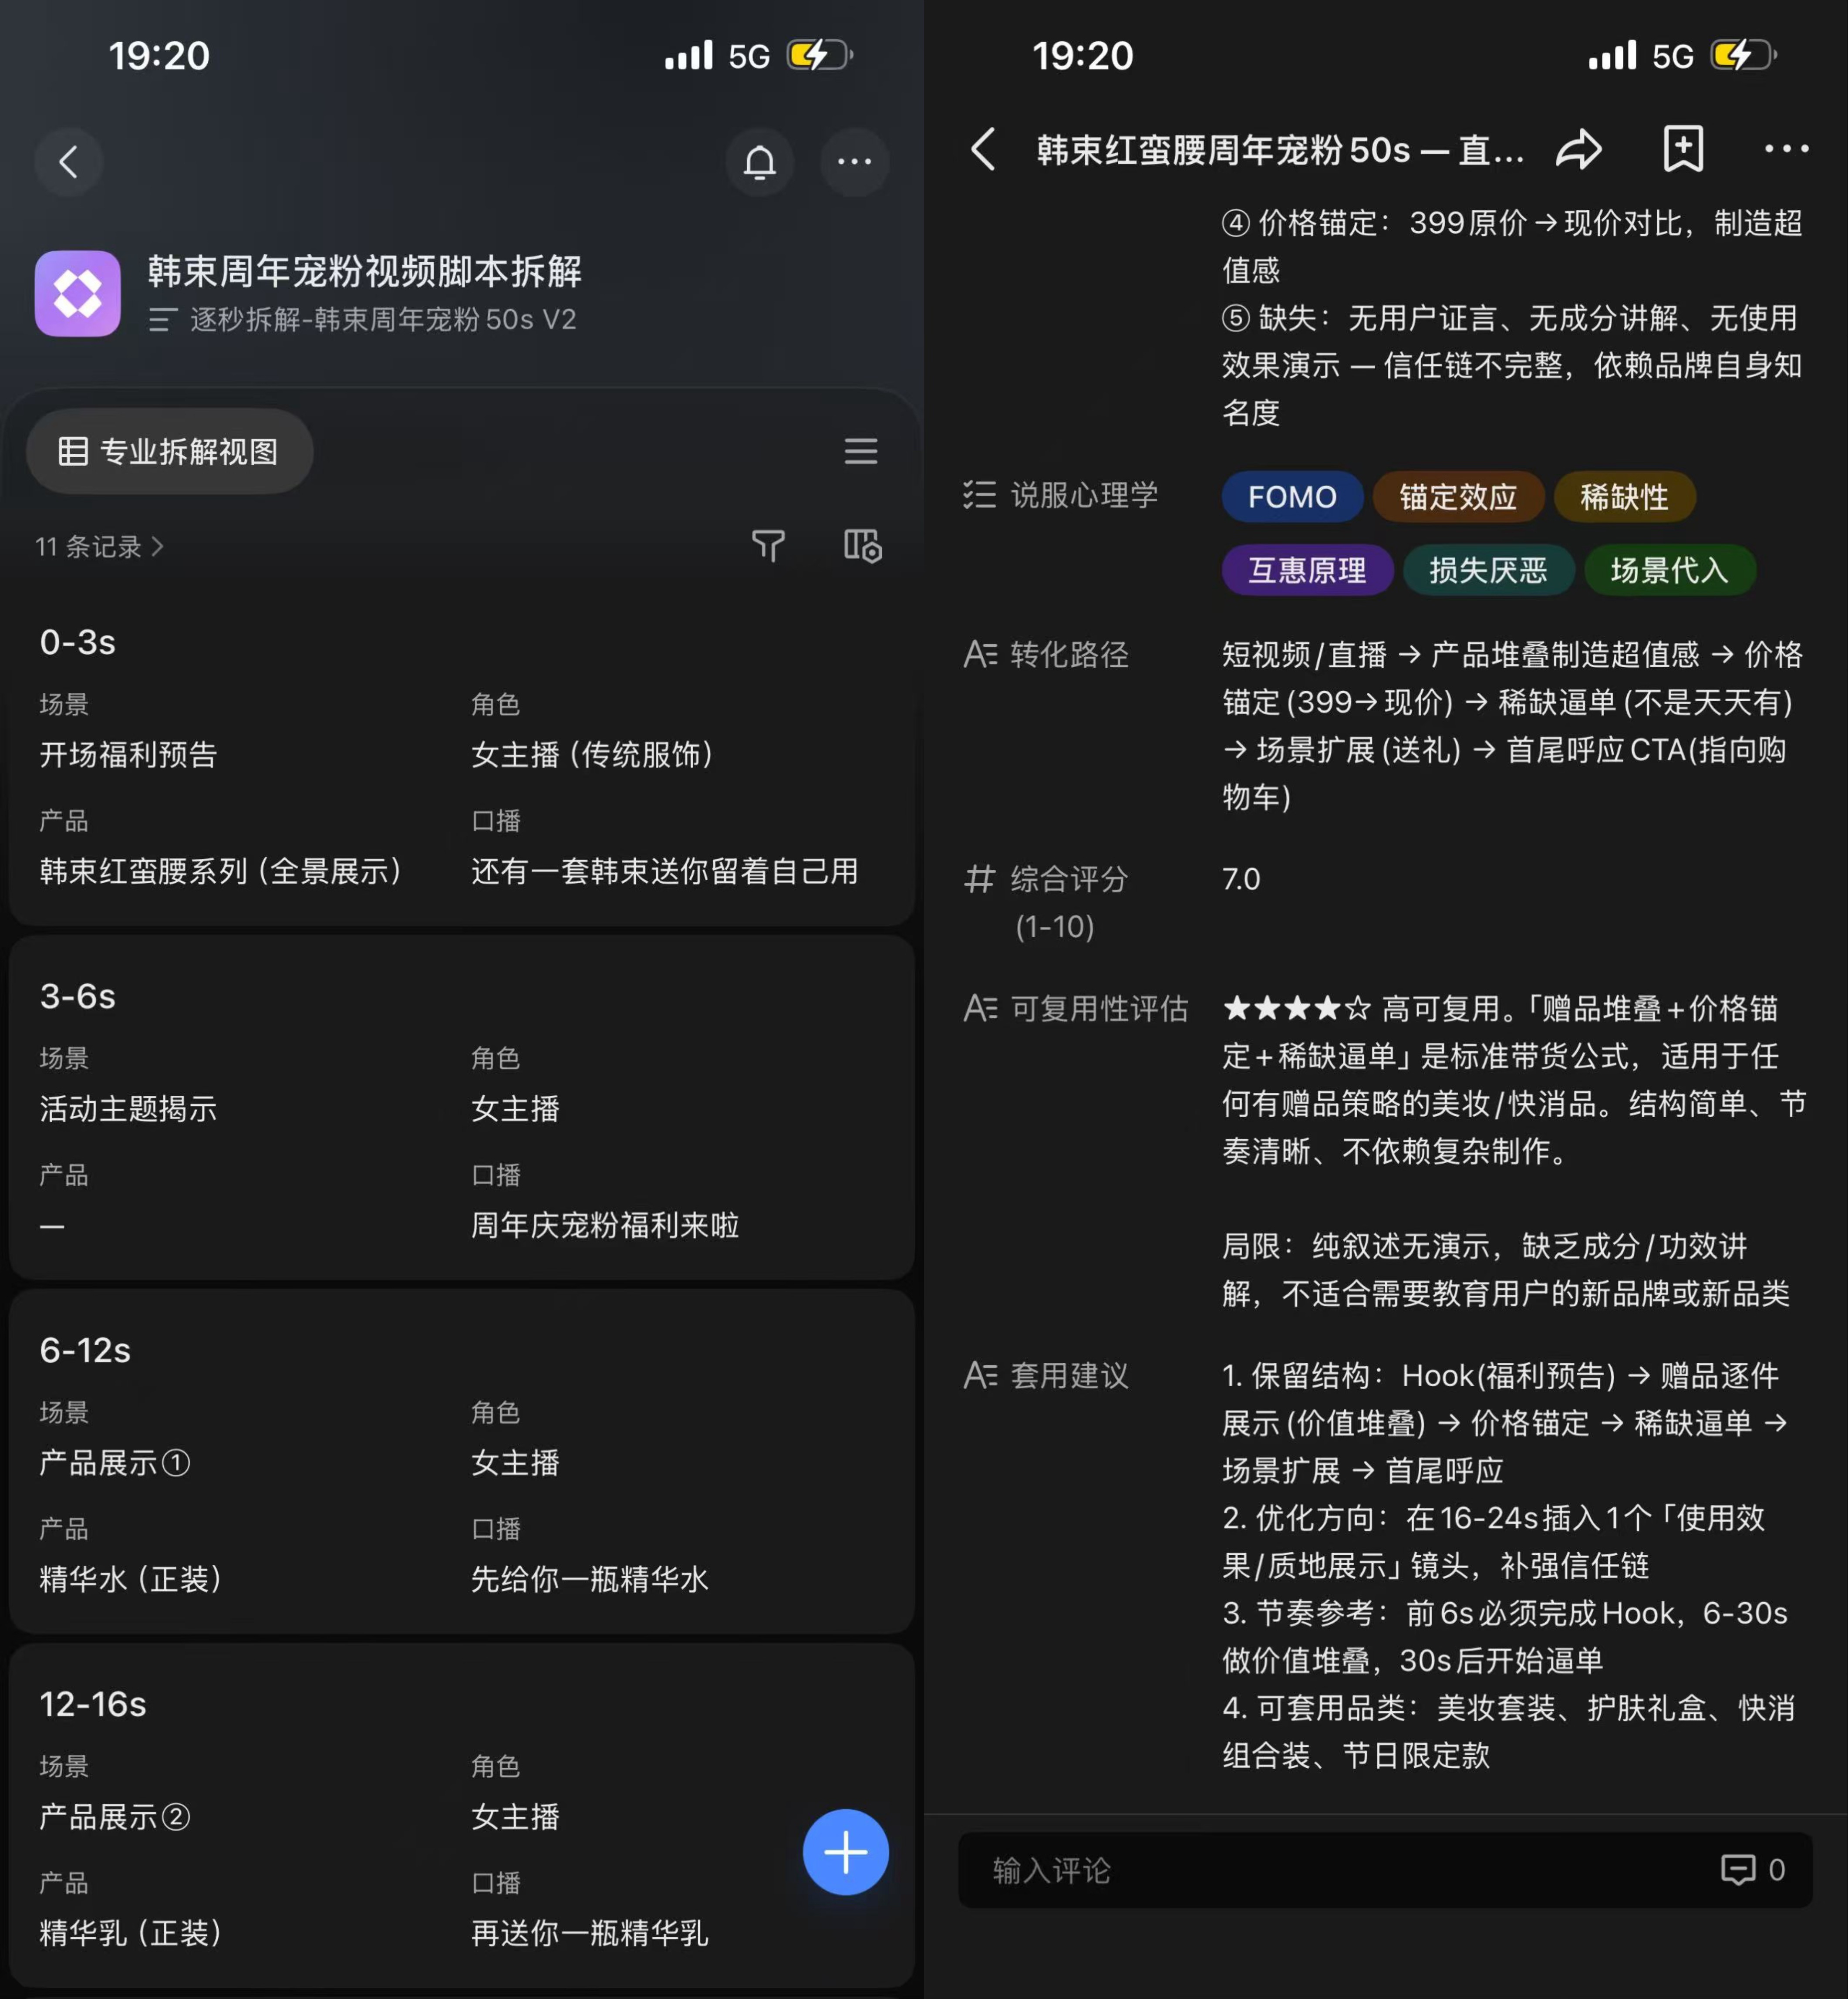Tap the 综合评分 (1-10) field label
1848x1999 pixels.
pos(1069,903)
